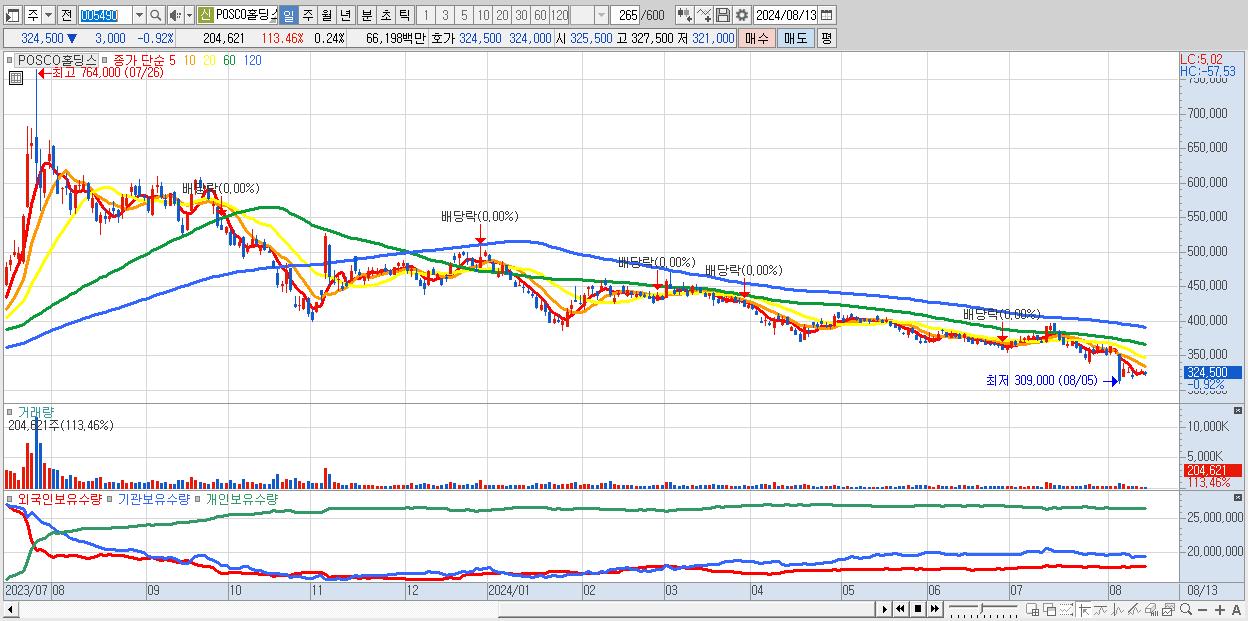Click the red 매수 buy button

[757, 38]
